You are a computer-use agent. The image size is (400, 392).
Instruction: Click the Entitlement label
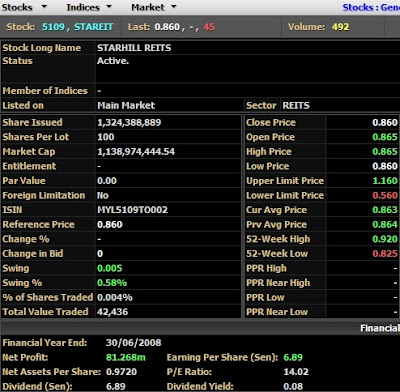29,166
